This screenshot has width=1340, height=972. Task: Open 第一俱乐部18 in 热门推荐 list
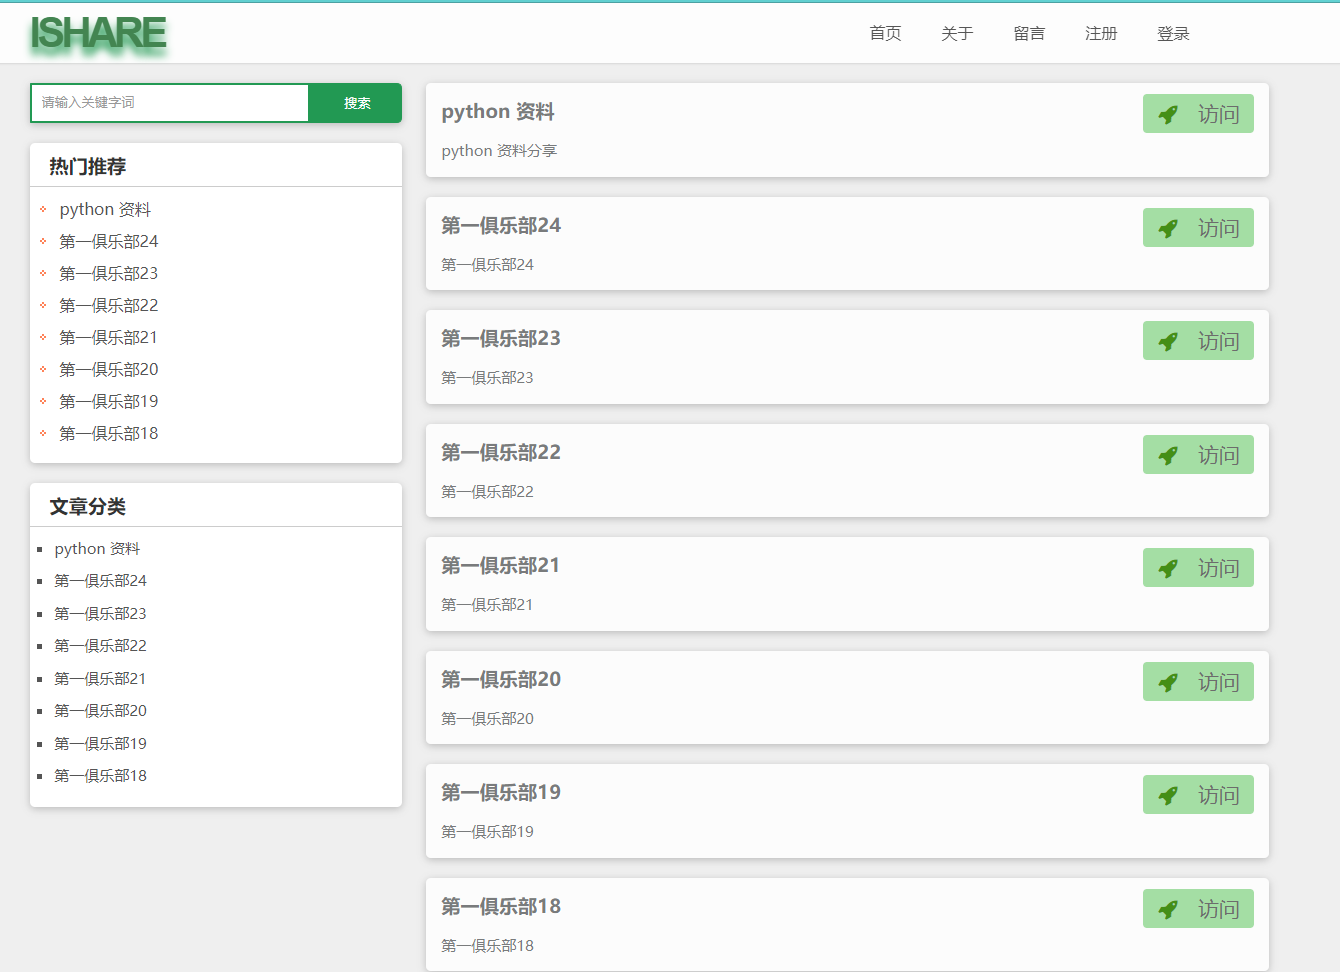(x=109, y=433)
